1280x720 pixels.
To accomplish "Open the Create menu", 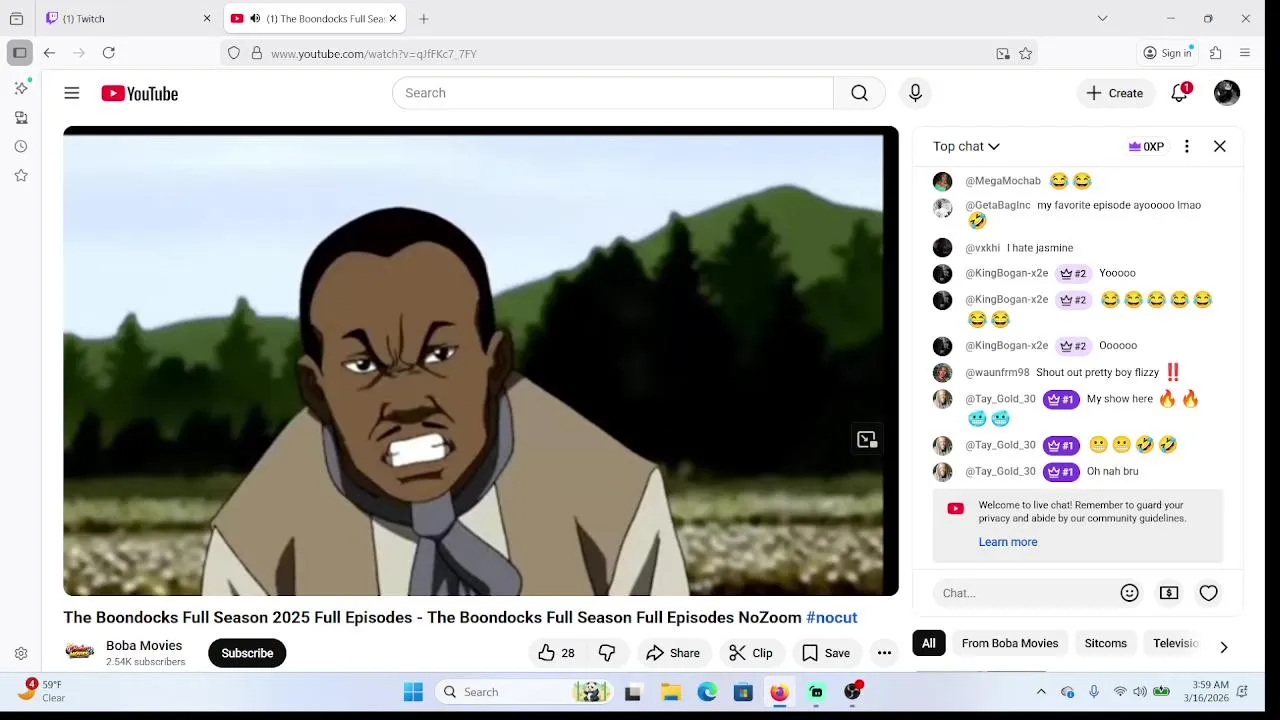I will click(1115, 93).
